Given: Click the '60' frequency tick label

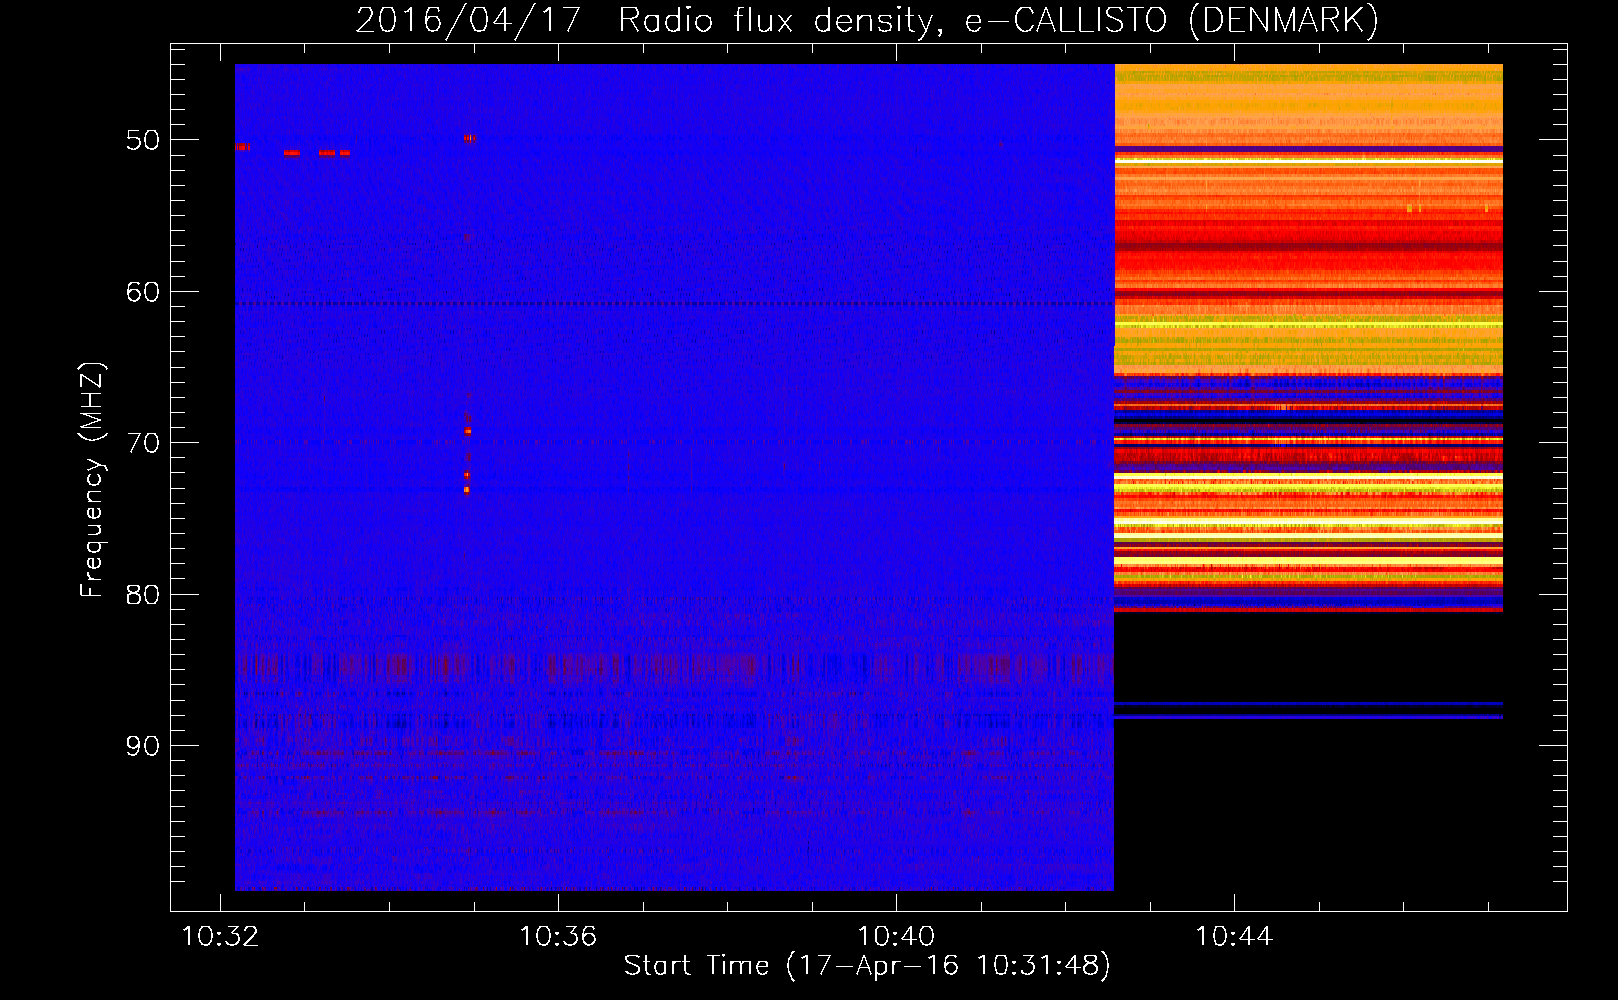Looking at the screenshot, I should [142, 292].
